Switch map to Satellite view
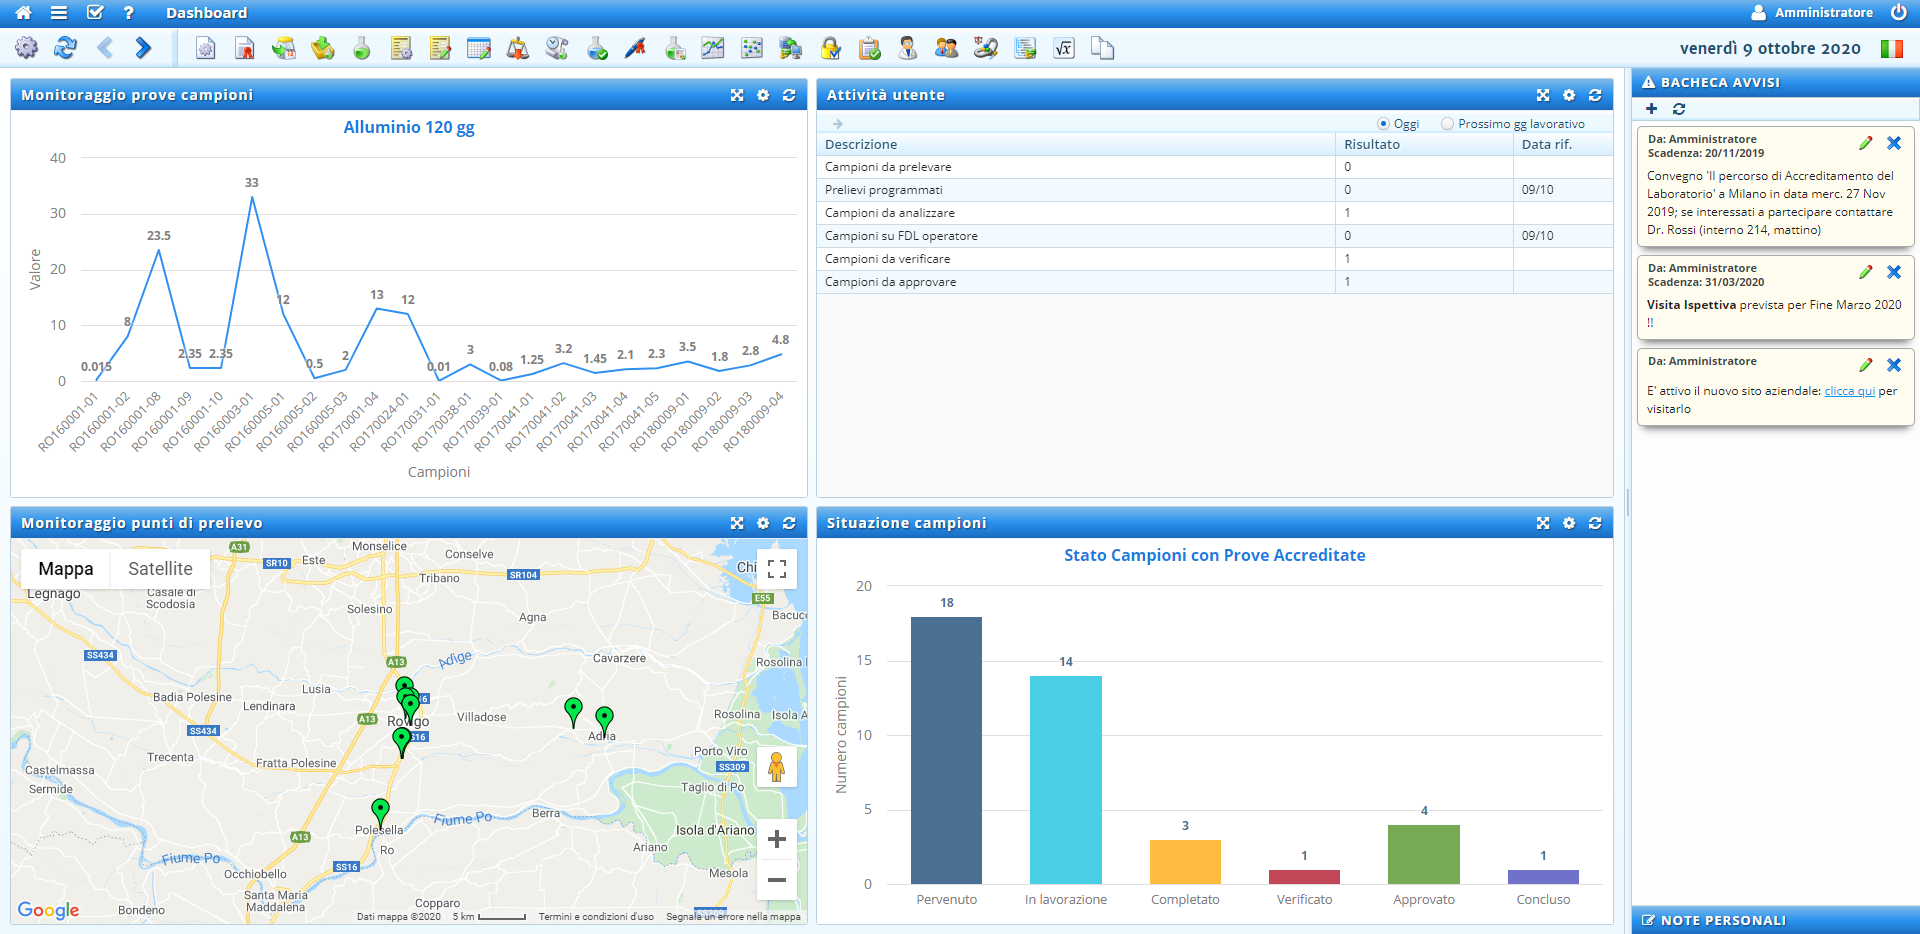This screenshot has width=1920, height=934. tap(160, 568)
